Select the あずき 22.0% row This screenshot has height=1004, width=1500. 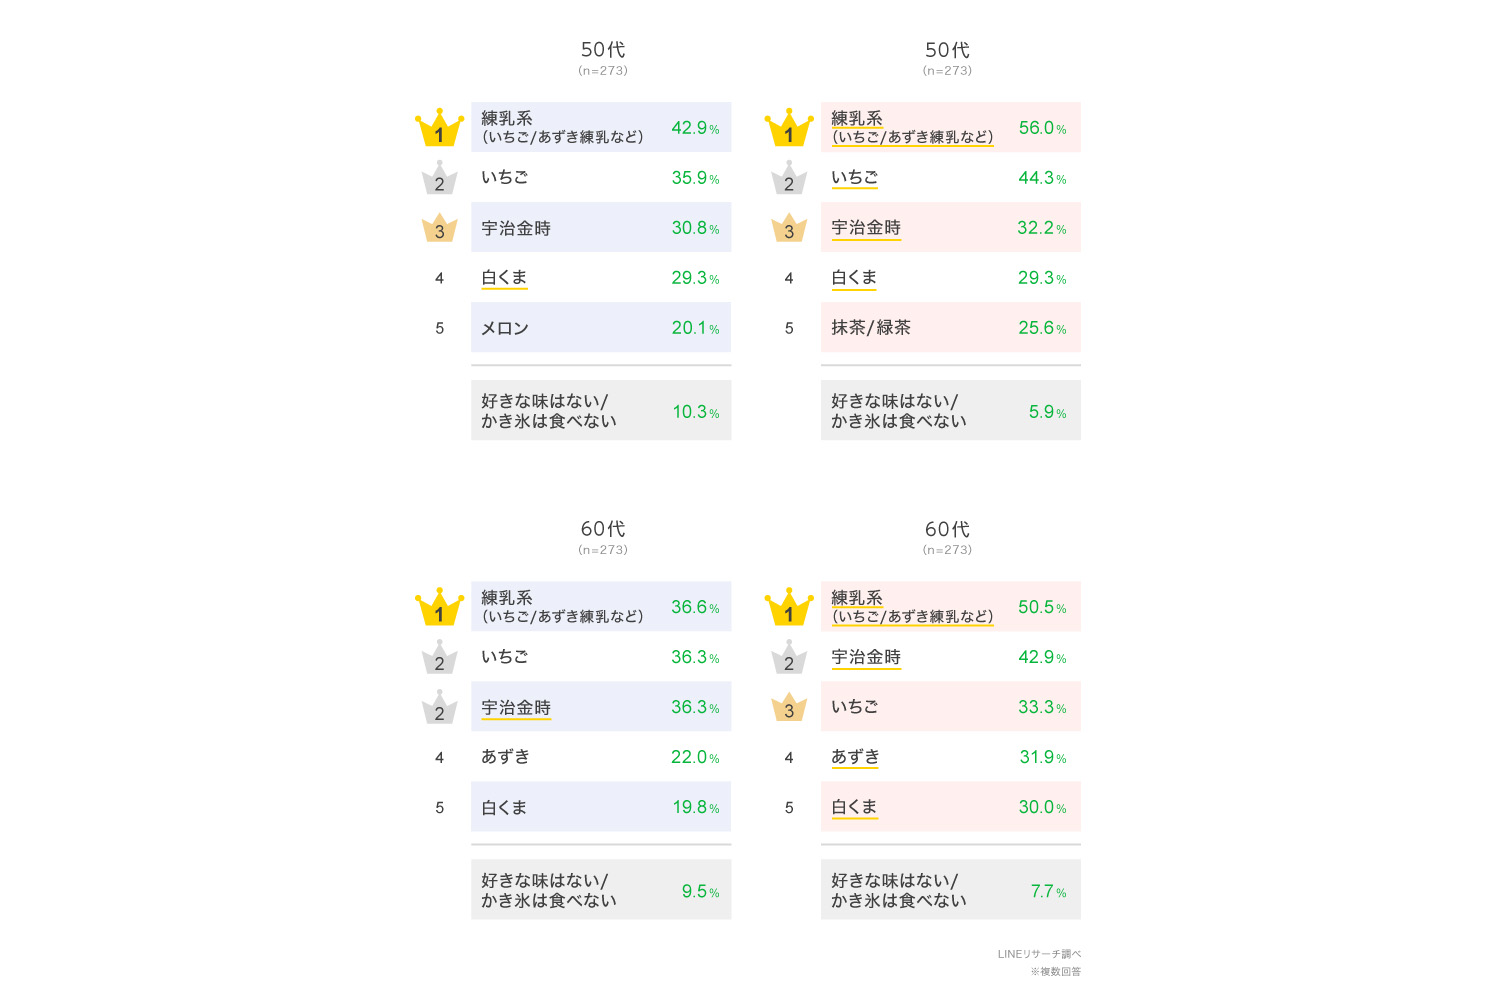601,757
